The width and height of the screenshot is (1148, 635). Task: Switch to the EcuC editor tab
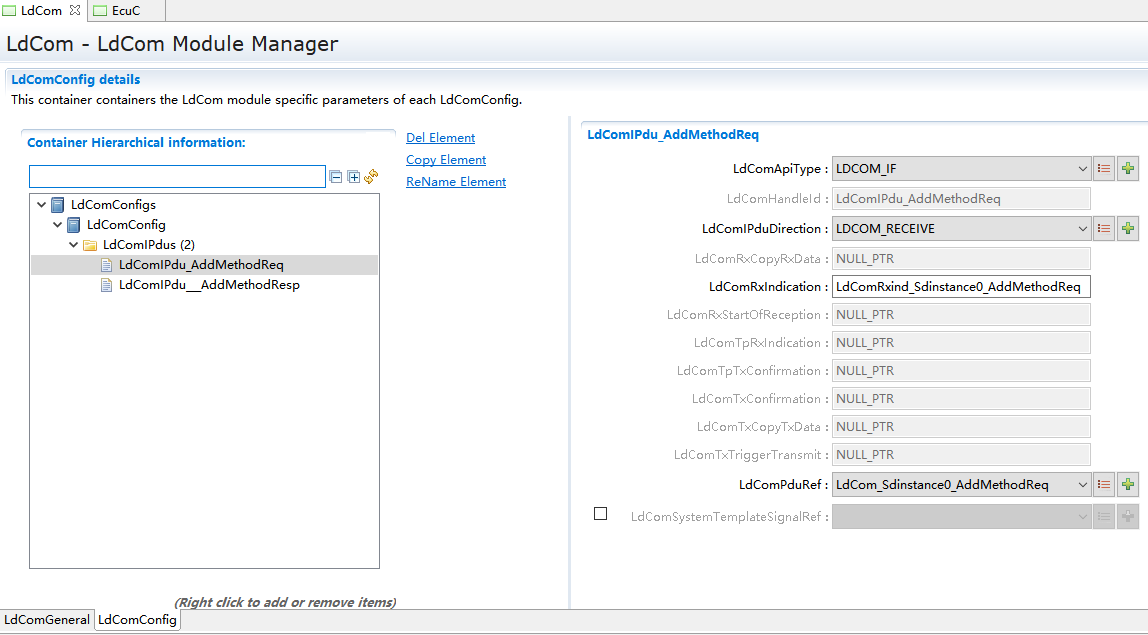(125, 11)
